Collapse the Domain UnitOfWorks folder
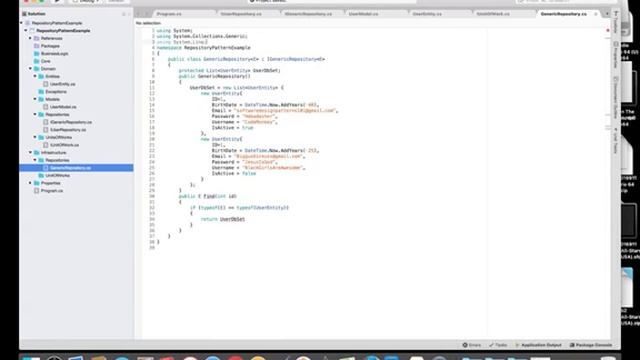Viewport: 640px width, 360px height. pyautogui.click(x=35, y=138)
